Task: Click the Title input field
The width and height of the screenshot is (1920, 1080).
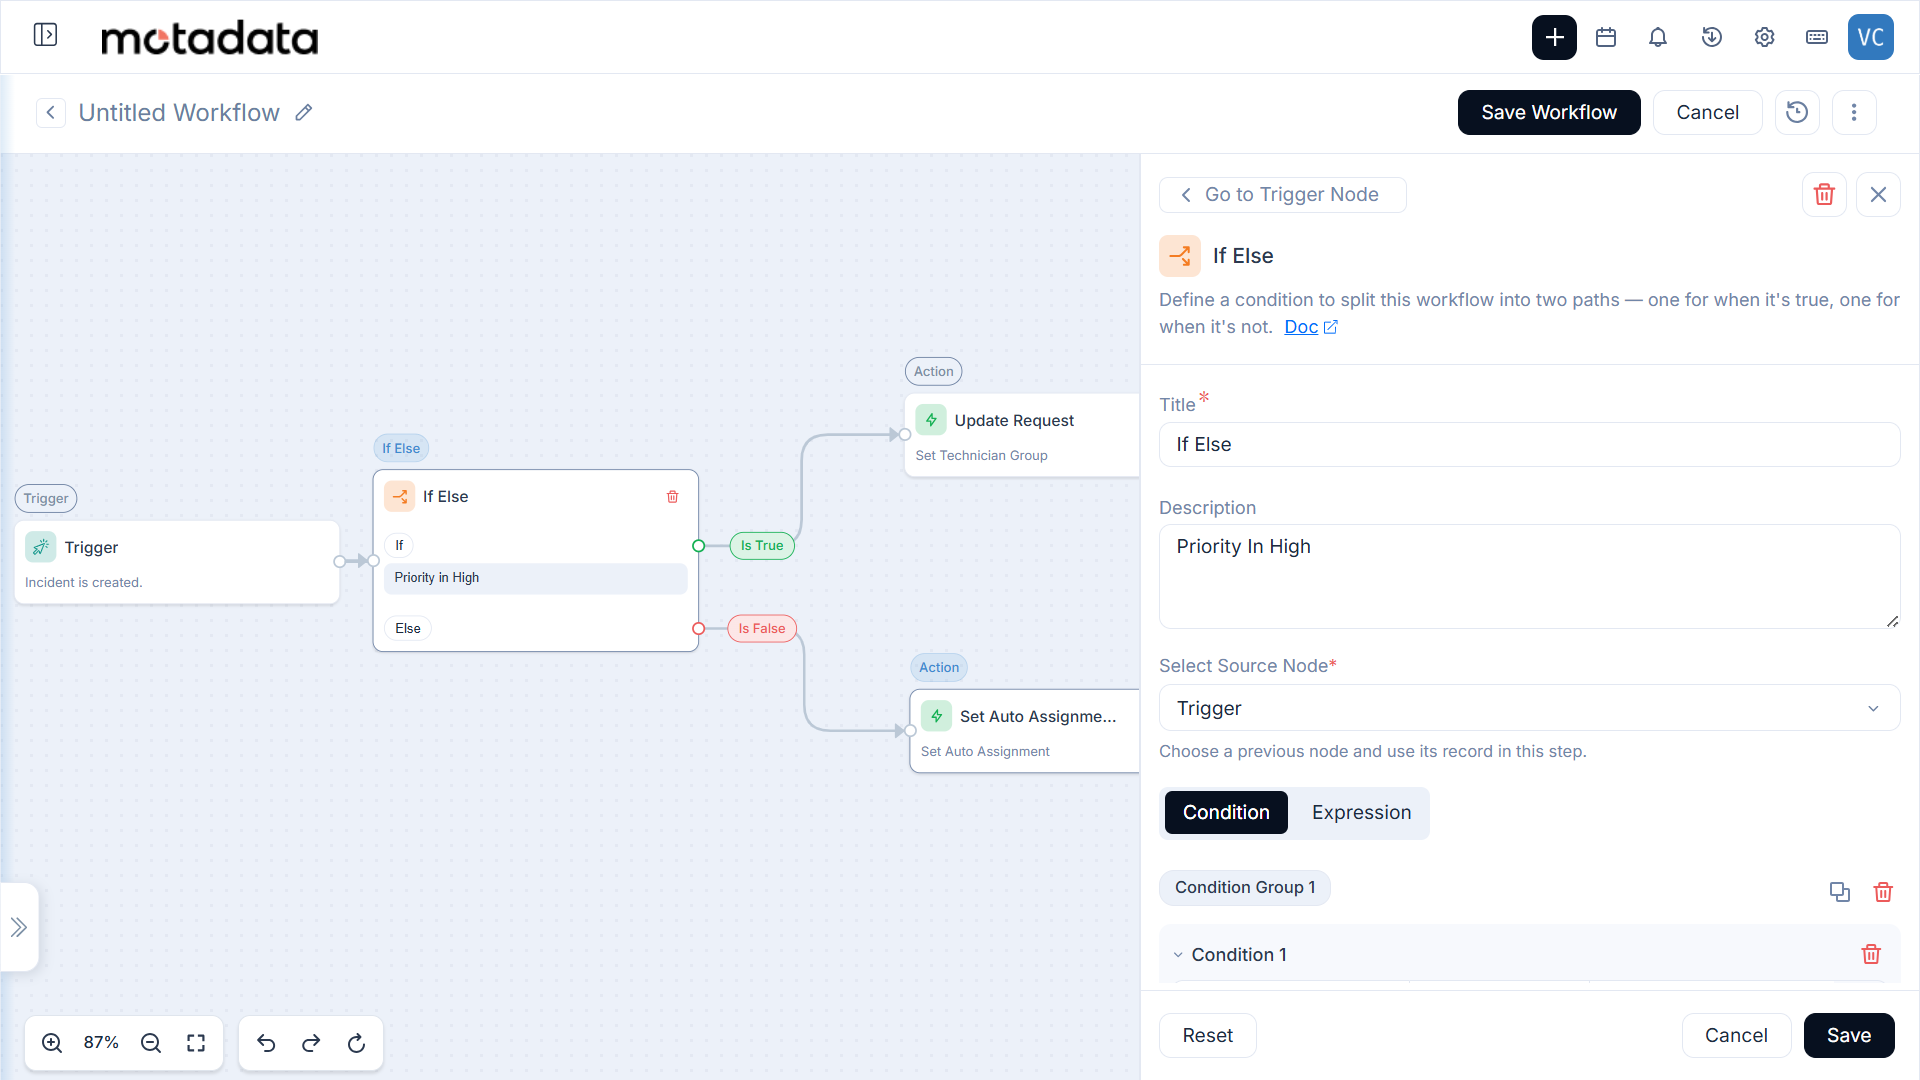Action: [1529, 444]
